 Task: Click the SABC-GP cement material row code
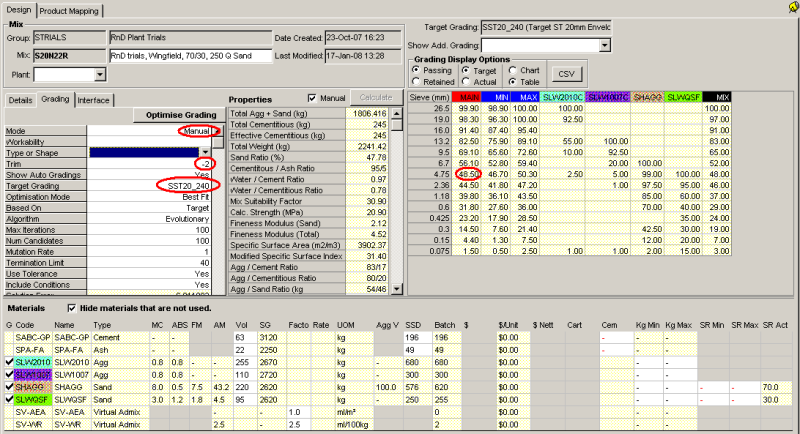point(33,338)
